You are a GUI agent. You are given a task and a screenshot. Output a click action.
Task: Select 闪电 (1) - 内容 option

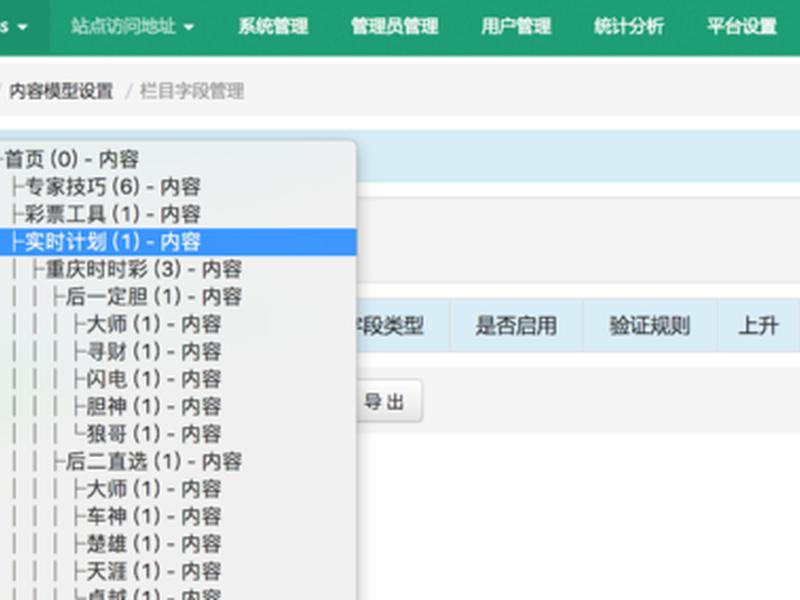point(178,379)
